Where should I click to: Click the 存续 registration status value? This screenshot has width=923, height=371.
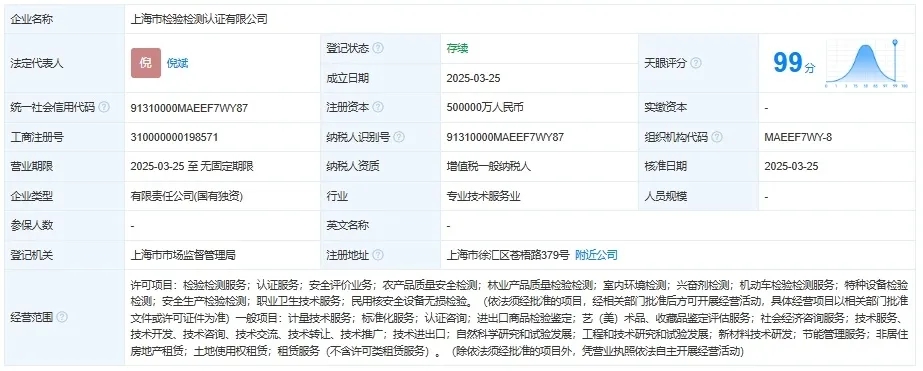[x=457, y=48]
